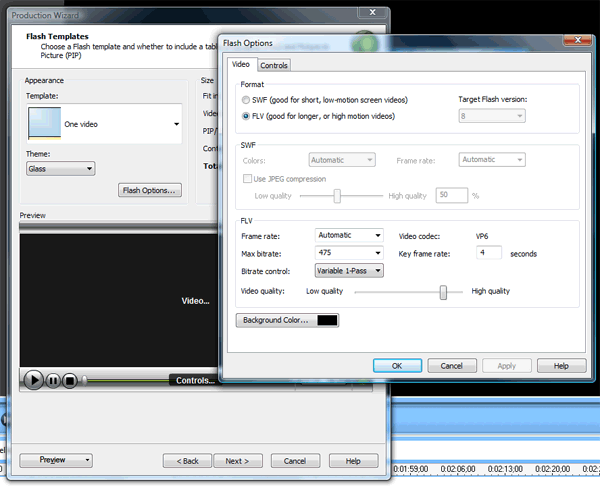
Task: Switch to the Controls tab
Action: 274,65
